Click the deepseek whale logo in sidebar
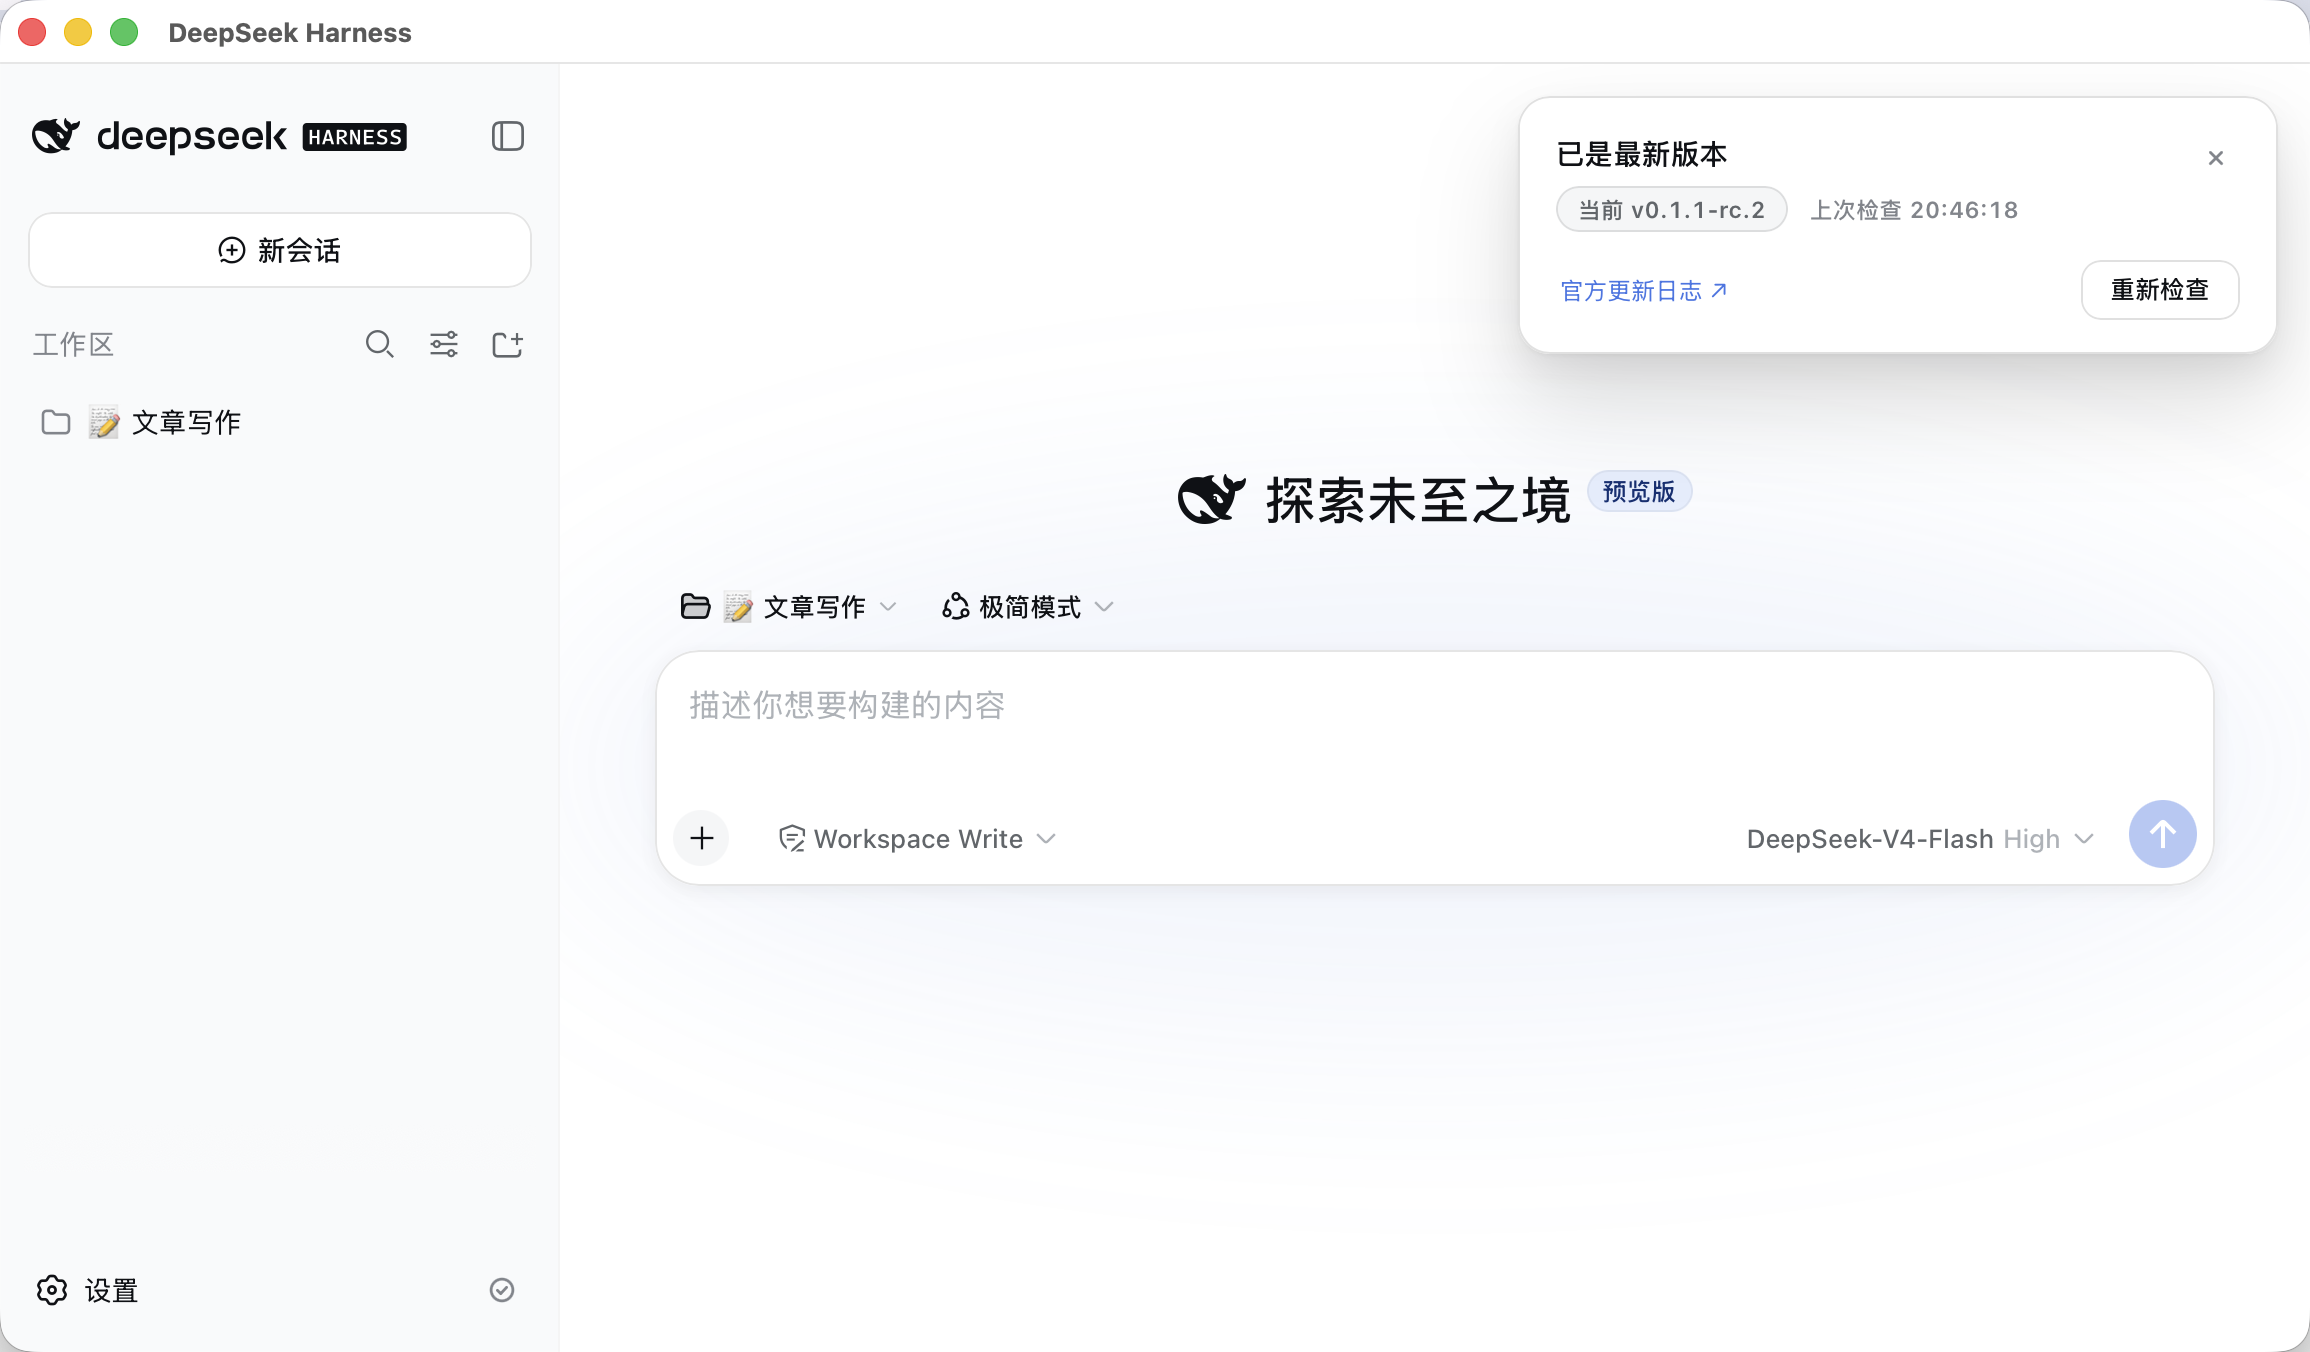 [x=56, y=135]
